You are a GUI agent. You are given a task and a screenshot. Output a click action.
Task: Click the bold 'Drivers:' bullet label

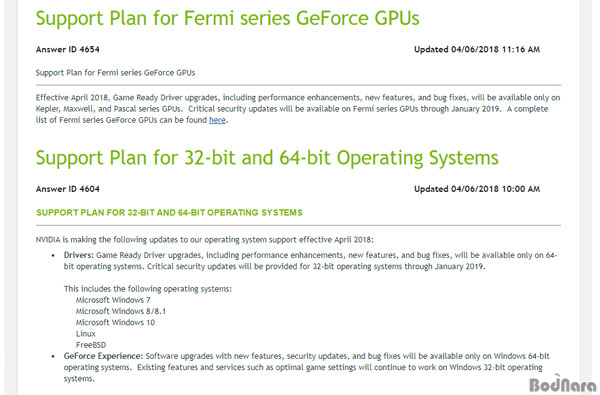79,255
